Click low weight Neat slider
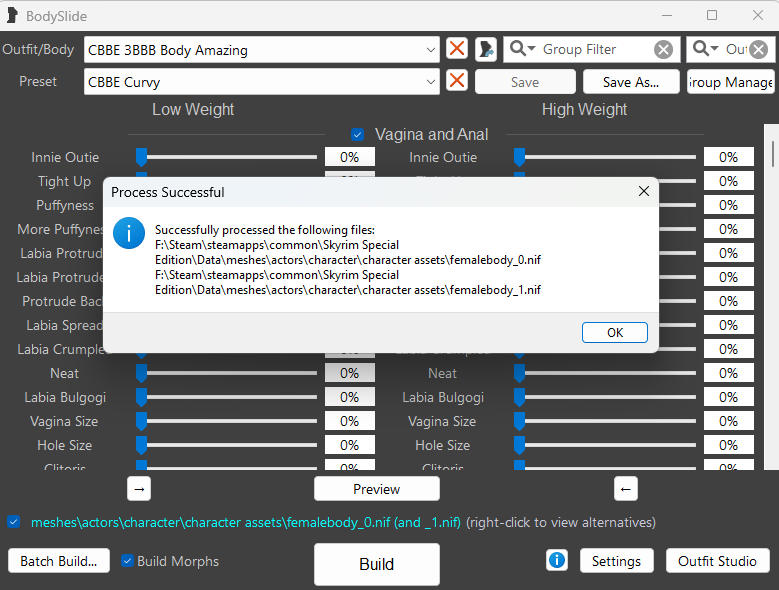This screenshot has width=779, height=590. click(227, 373)
